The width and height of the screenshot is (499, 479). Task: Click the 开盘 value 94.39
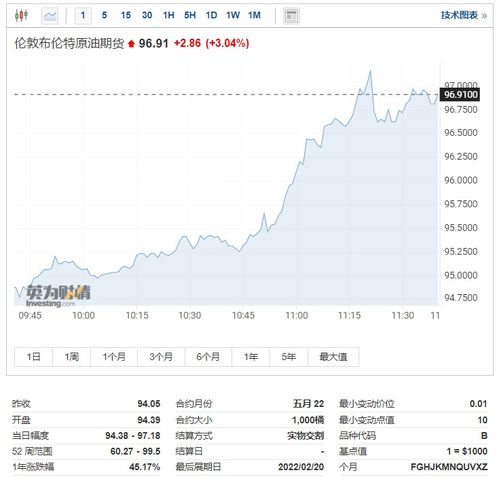149,420
